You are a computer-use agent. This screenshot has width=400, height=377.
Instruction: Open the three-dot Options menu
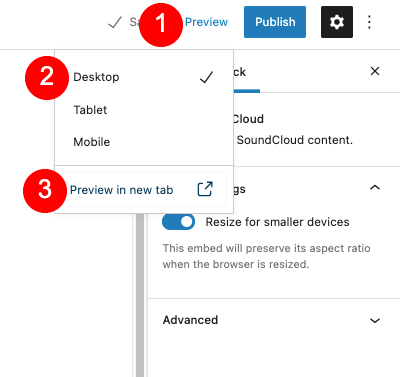369,22
